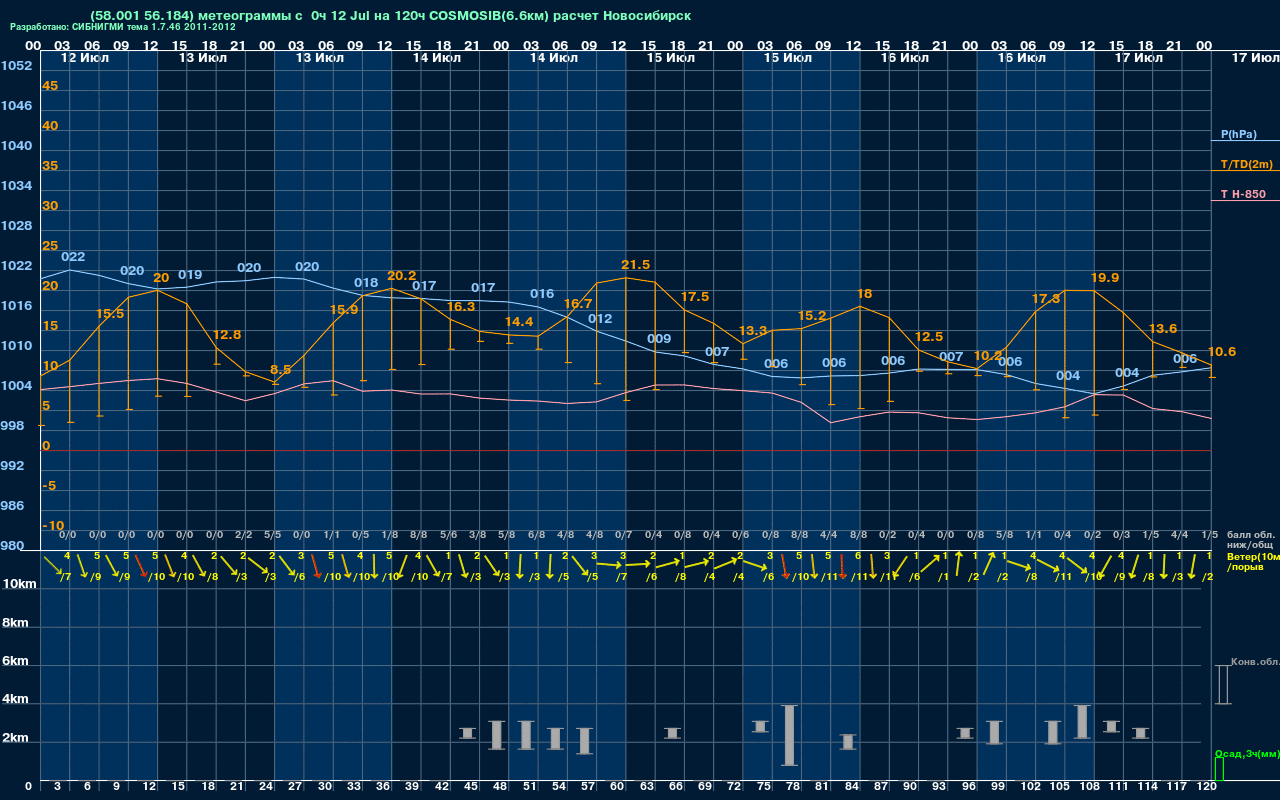Click the red wind arrow above hour 84
Screen dimensions: 1280x800
click(x=842, y=569)
